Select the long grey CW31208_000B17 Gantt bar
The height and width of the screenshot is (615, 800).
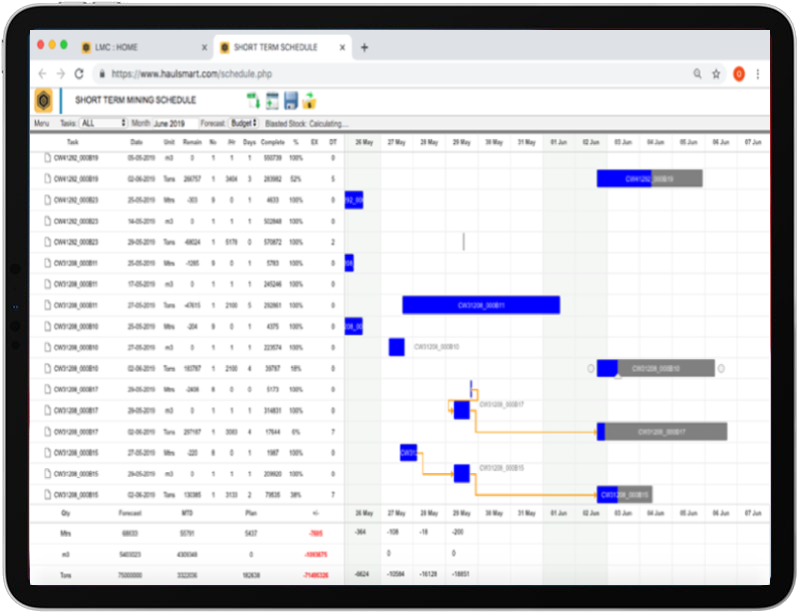[662, 432]
